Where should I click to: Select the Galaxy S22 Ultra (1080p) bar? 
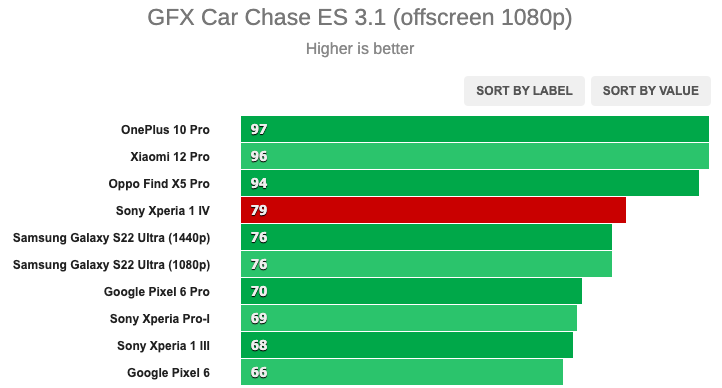pos(426,264)
